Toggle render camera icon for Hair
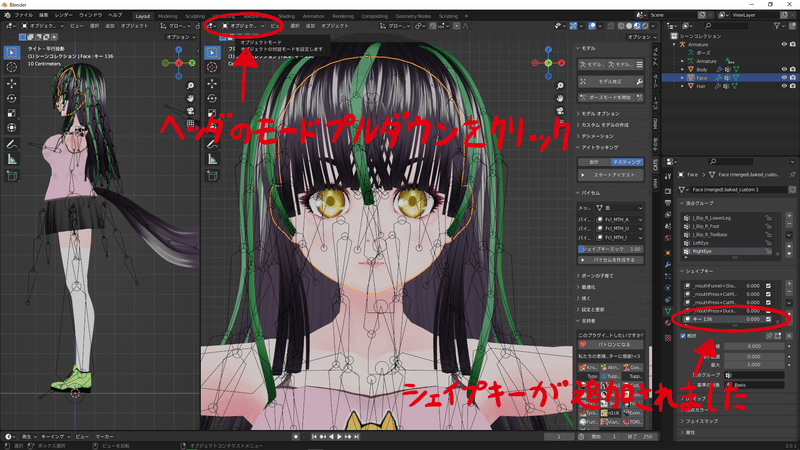The width and height of the screenshot is (800, 450). 792,86
